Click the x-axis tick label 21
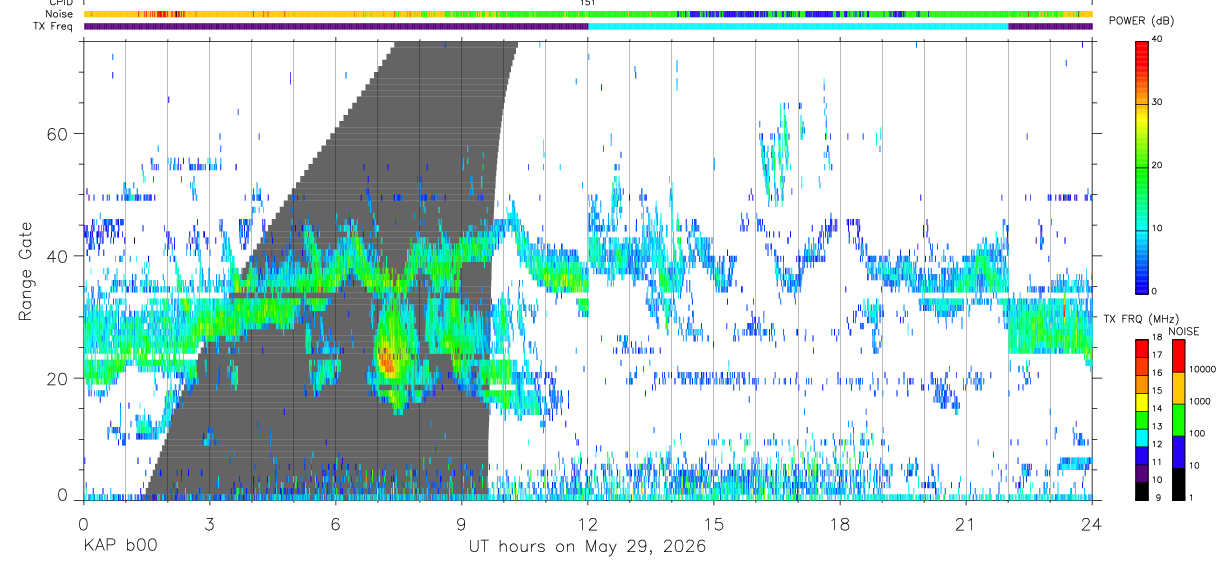1228x567 pixels. click(x=966, y=524)
